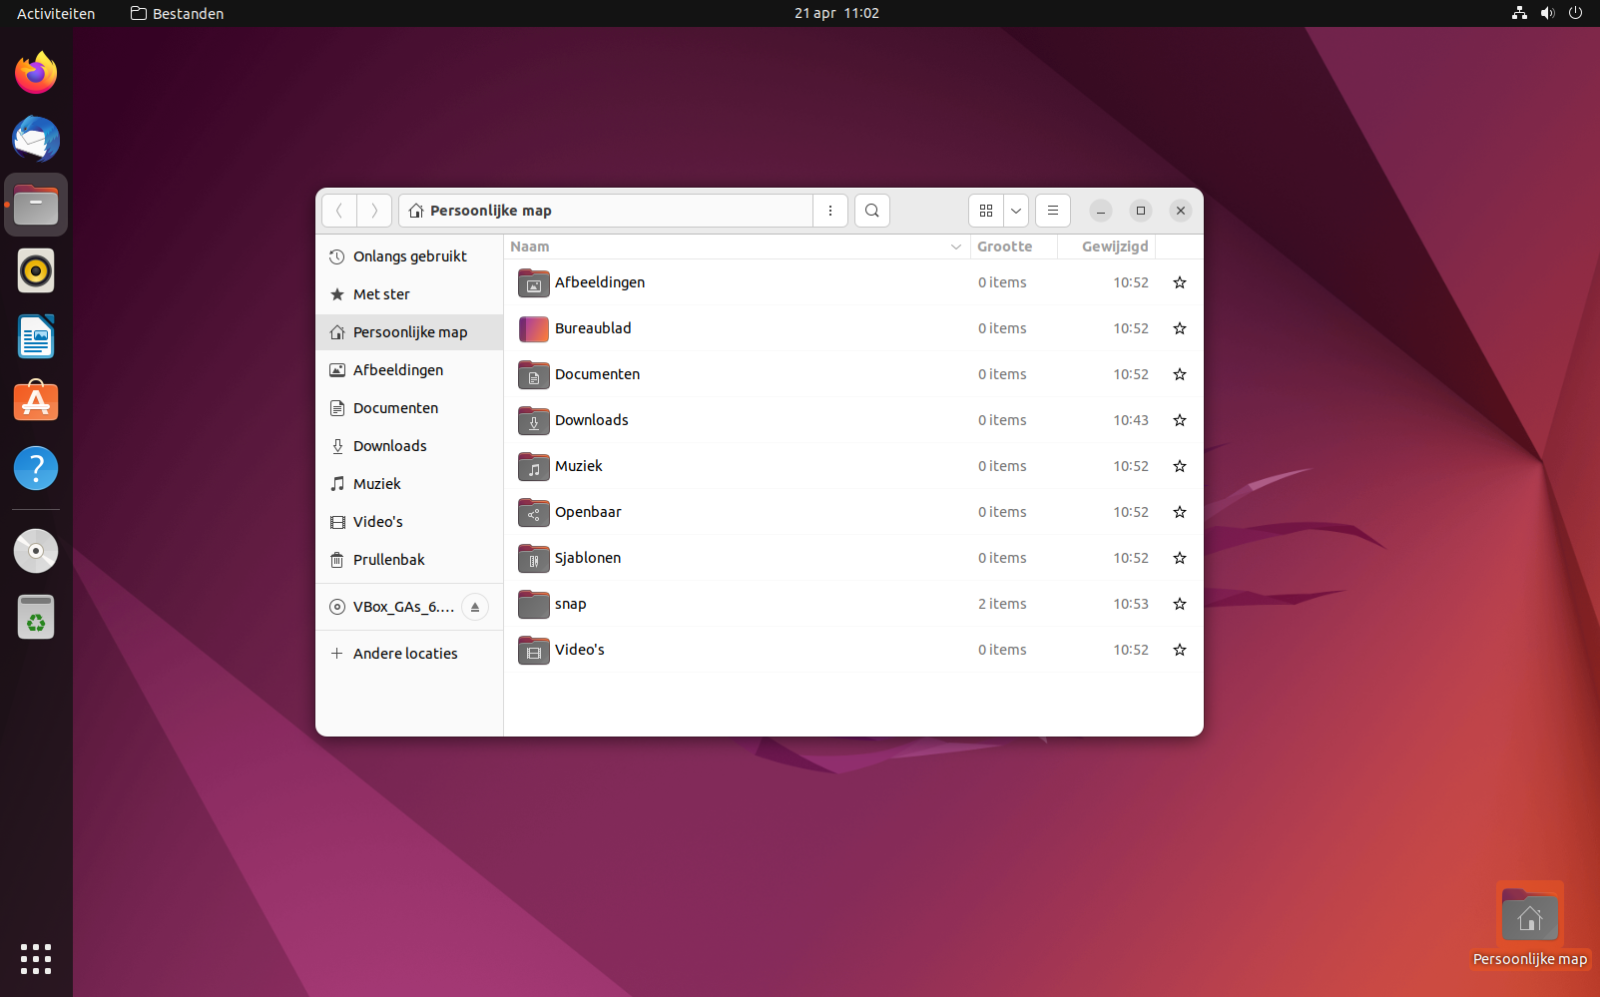The image size is (1600, 997).
Task: Switch to grid view using toolbar icon
Action: click(x=986, y=211)
